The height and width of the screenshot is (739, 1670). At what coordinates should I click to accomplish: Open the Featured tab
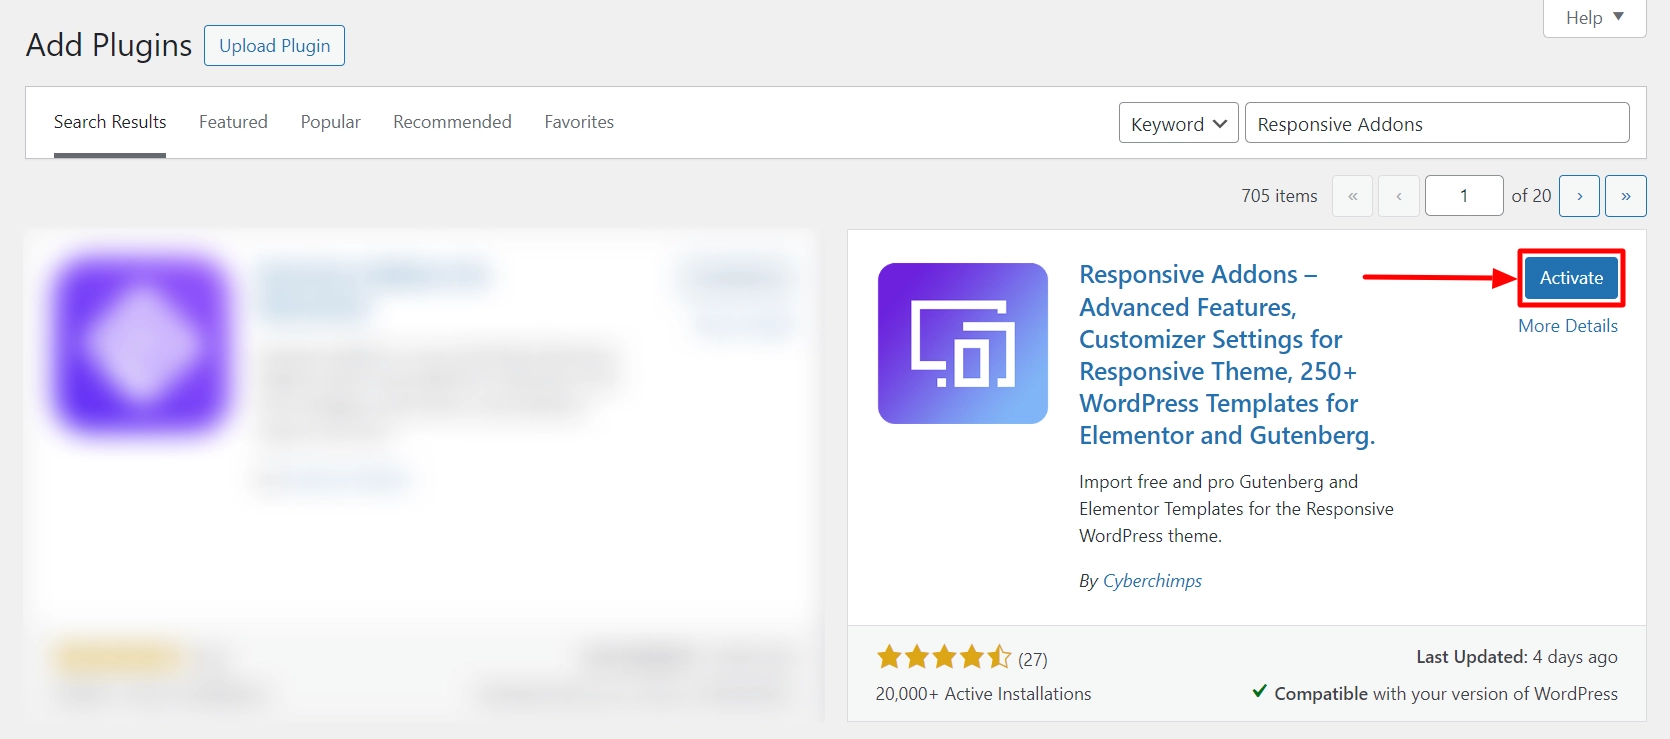pos(233,122)
